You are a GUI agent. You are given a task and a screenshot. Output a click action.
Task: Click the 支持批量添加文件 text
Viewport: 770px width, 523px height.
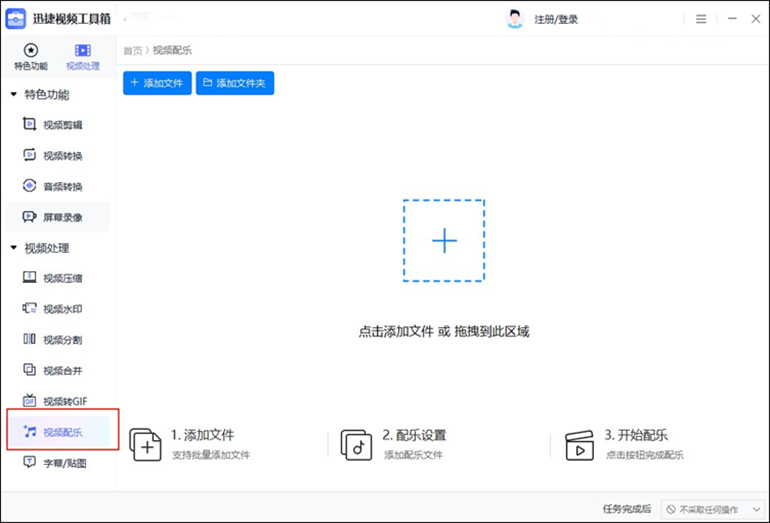pyautogui.click(x=211, y=455)
